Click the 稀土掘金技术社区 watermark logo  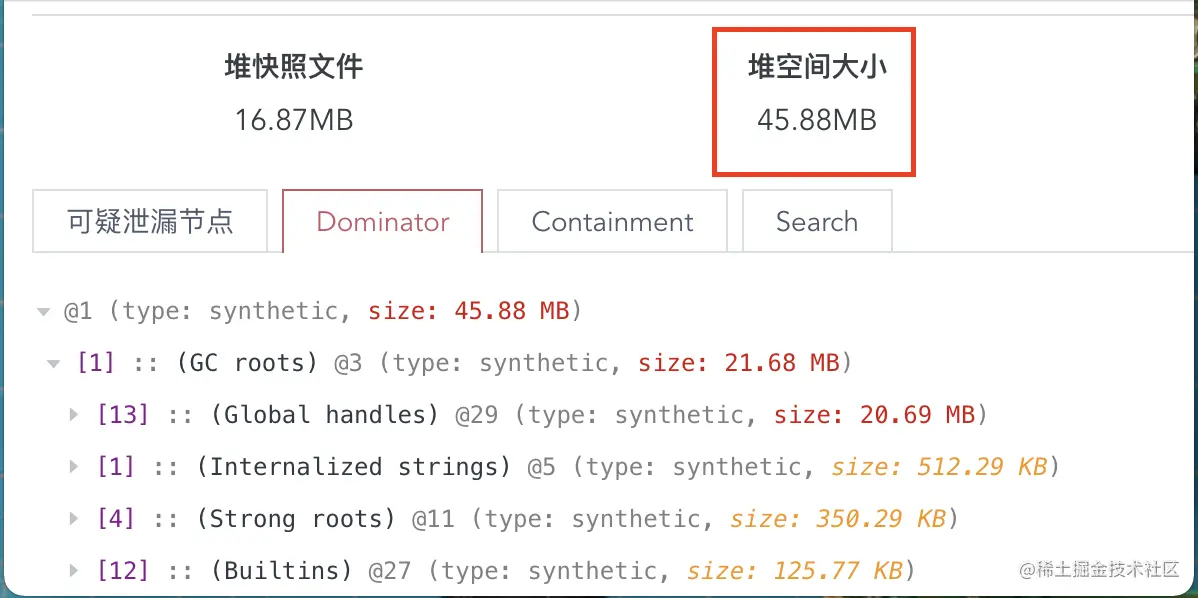[x=1099, y=571]
